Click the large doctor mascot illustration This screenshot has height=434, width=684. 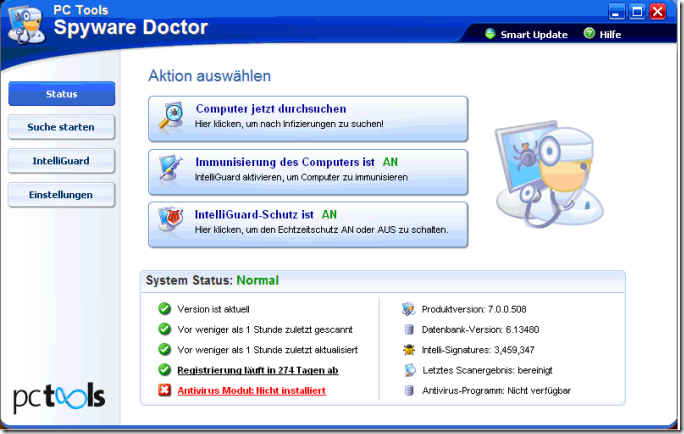[549, 173]
